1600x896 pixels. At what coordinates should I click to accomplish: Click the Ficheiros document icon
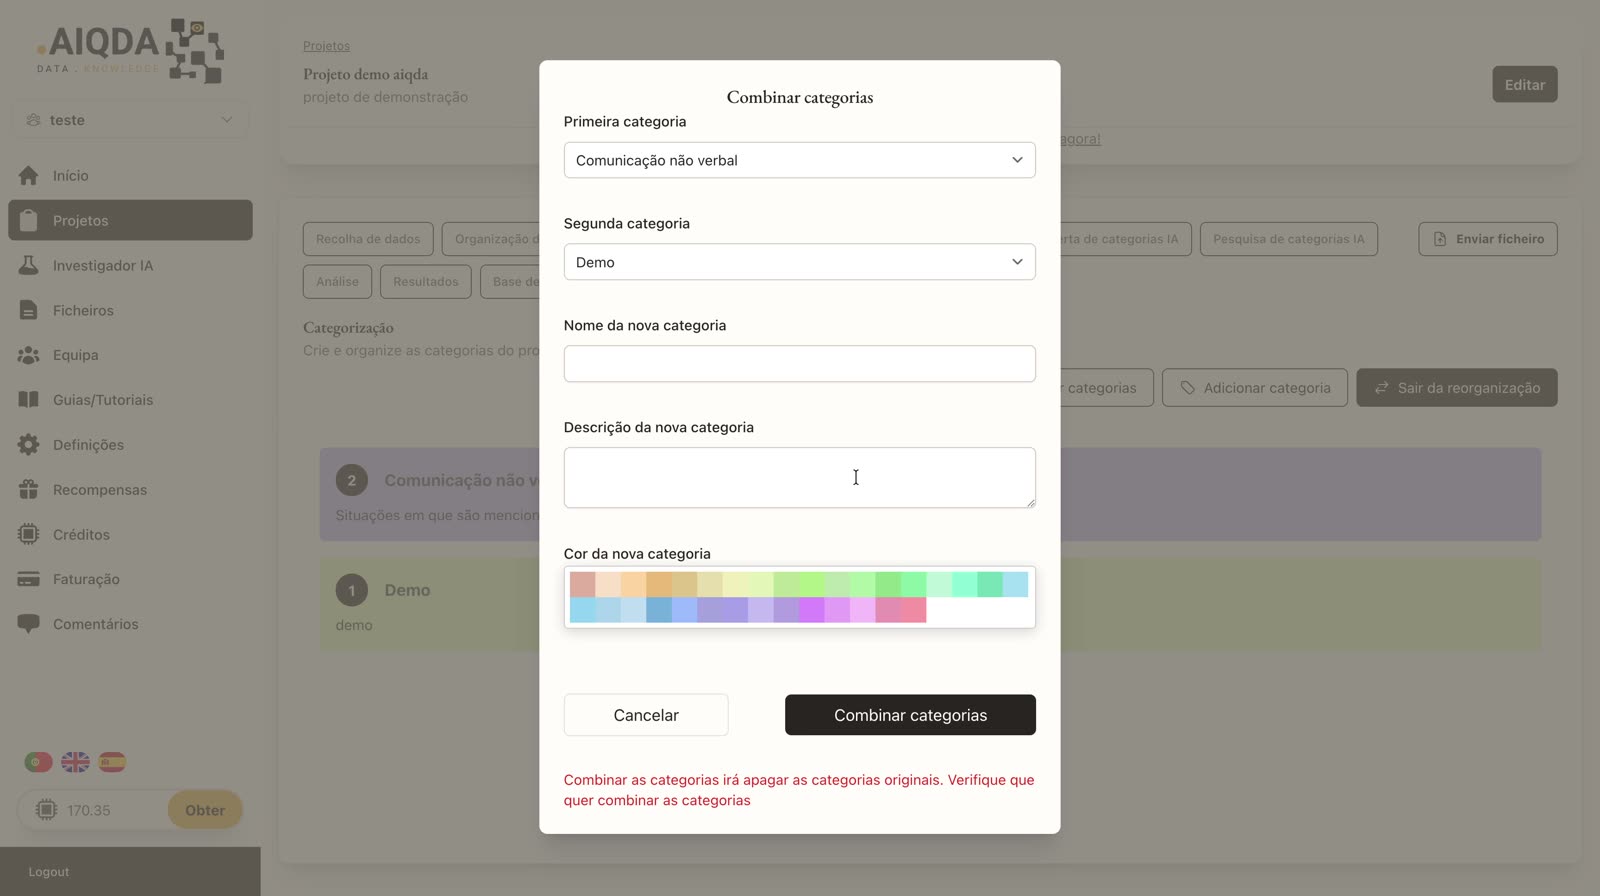(x=28, y=310)
